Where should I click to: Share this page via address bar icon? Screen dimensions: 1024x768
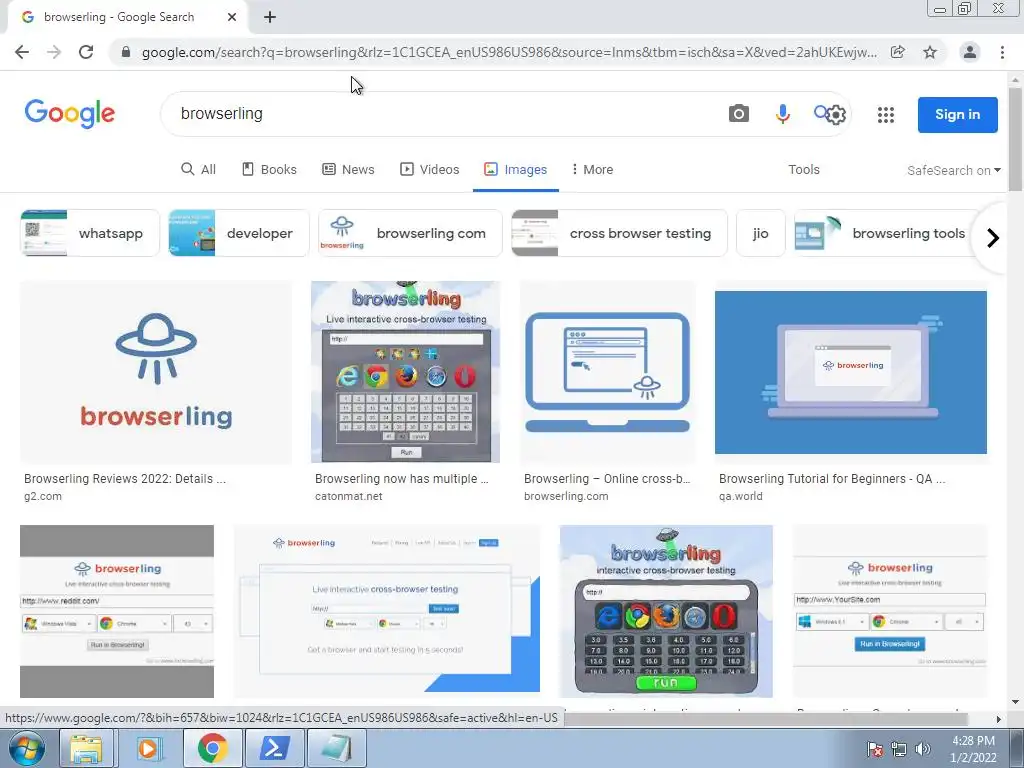click(x=898, y=52)
